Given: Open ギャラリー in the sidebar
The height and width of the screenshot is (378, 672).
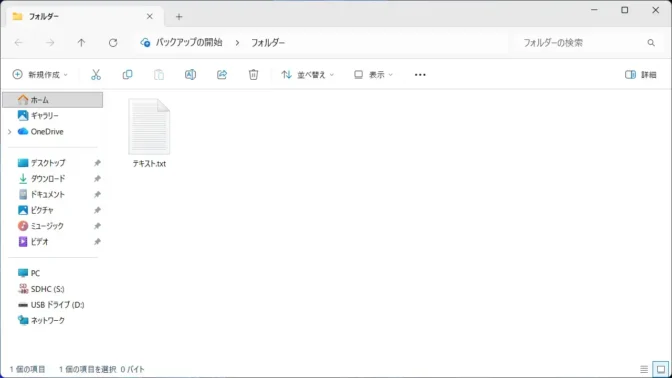Looking at the screenshot, I should pos(53,116).
